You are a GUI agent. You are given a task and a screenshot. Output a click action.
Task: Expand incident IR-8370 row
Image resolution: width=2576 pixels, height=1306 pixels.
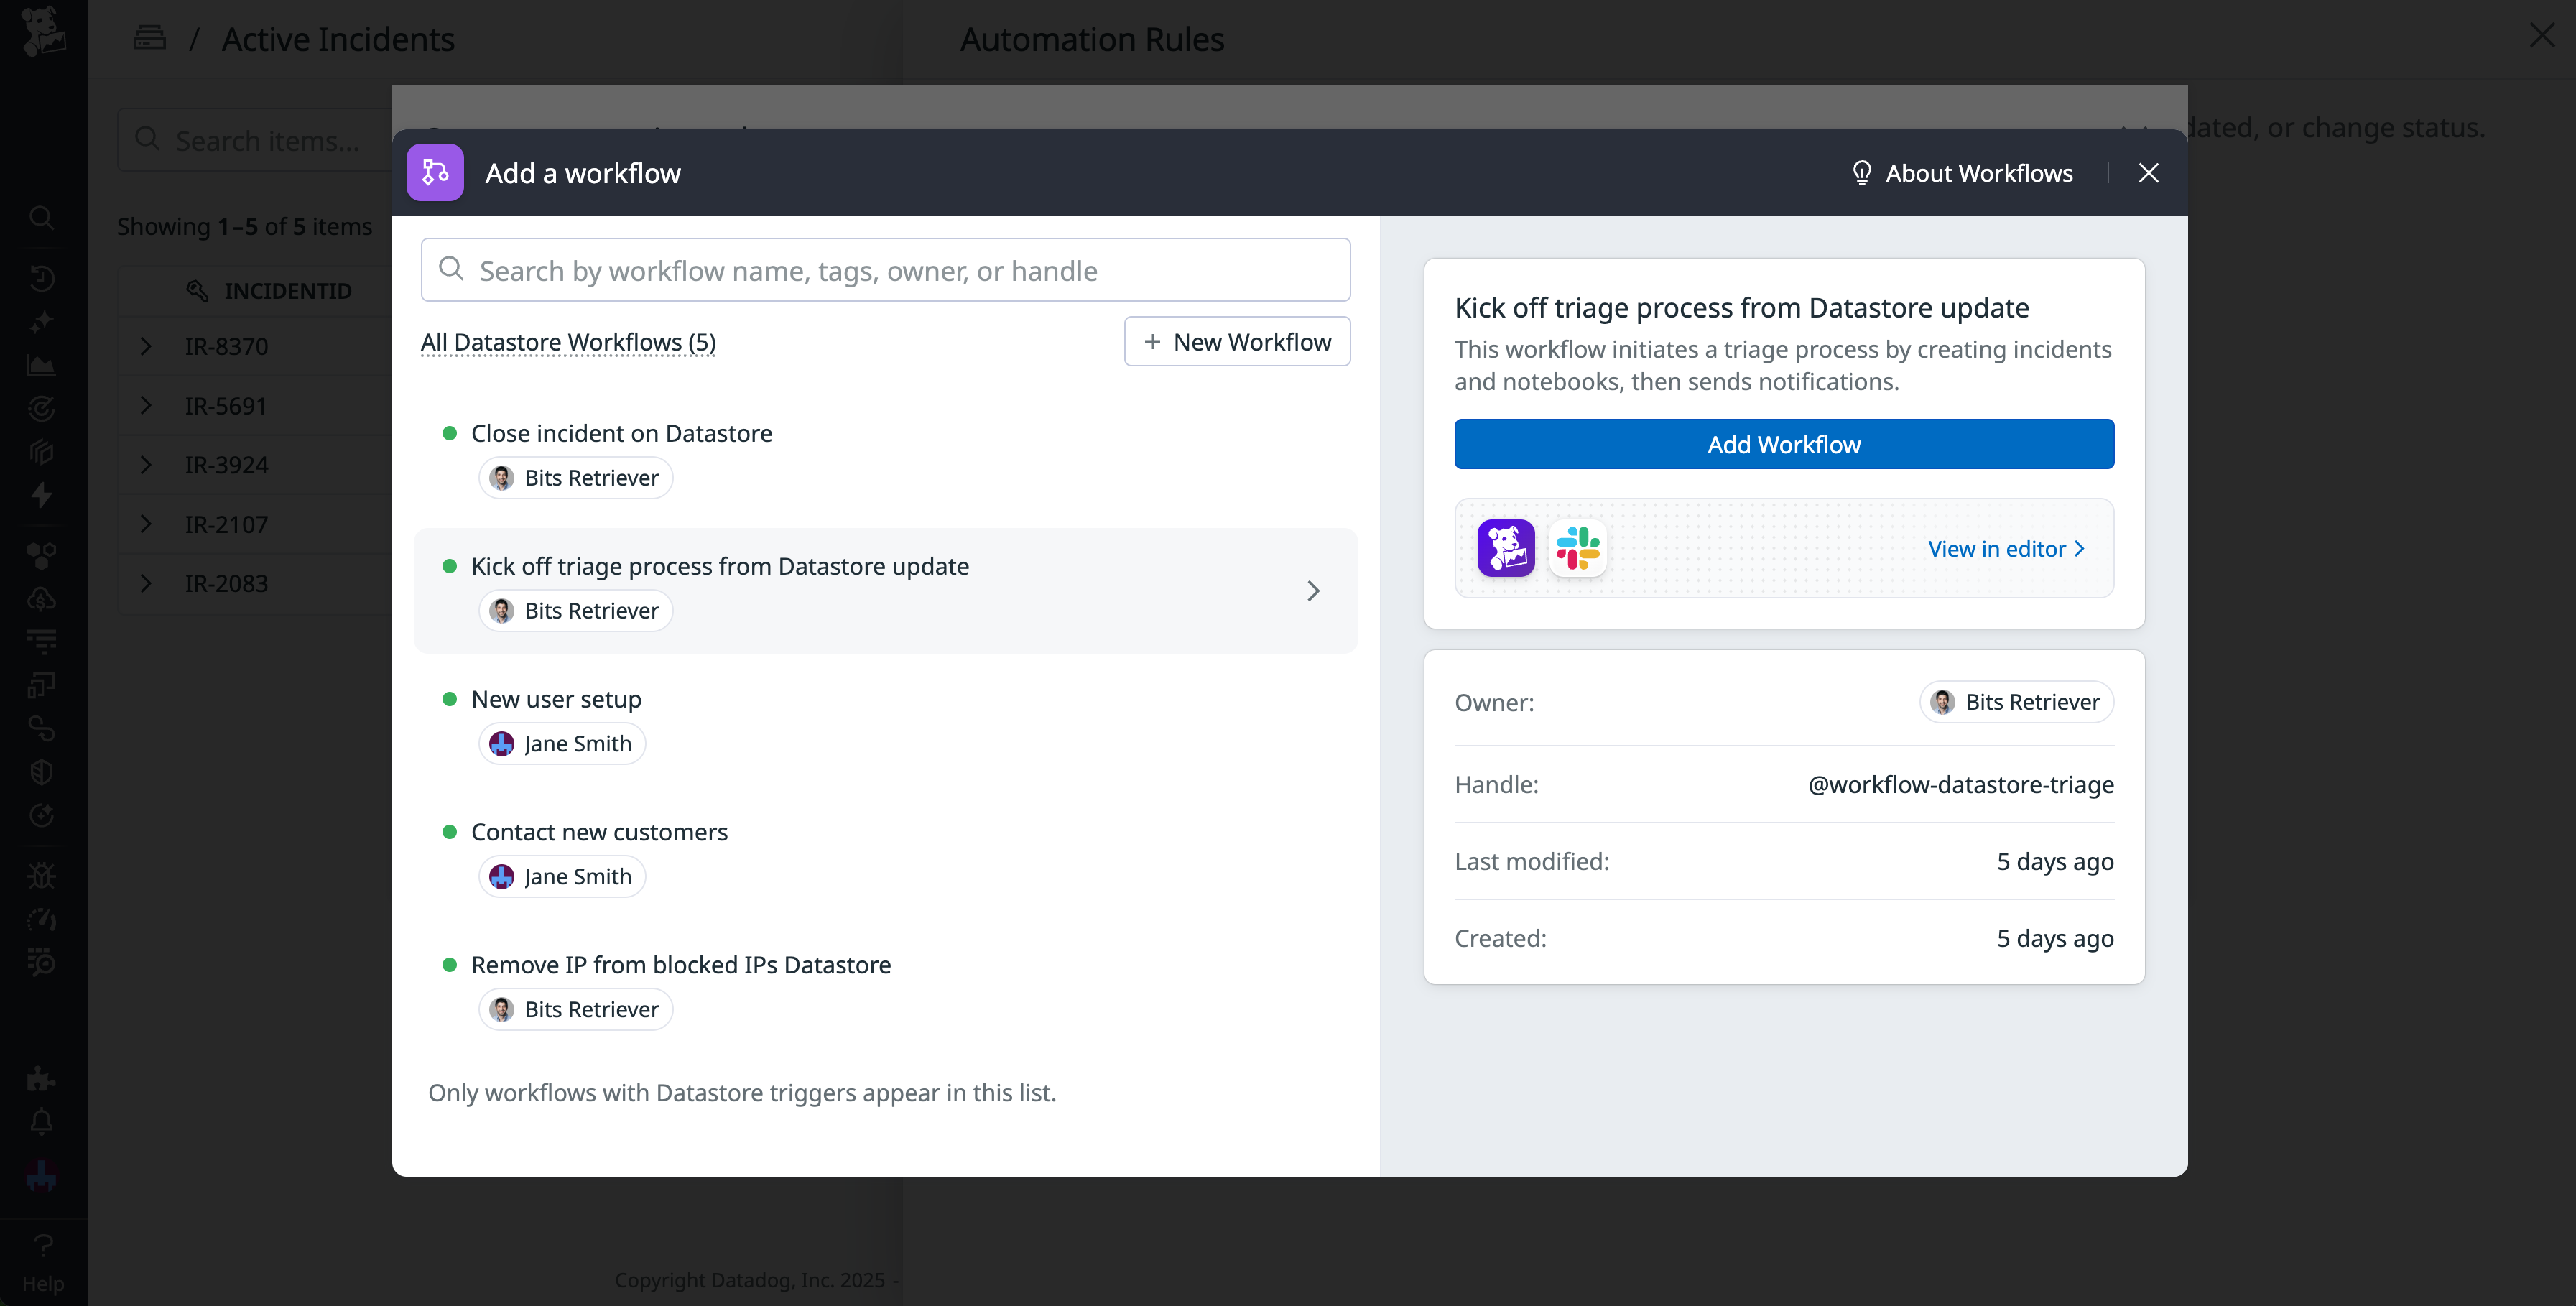click(146, 346)
